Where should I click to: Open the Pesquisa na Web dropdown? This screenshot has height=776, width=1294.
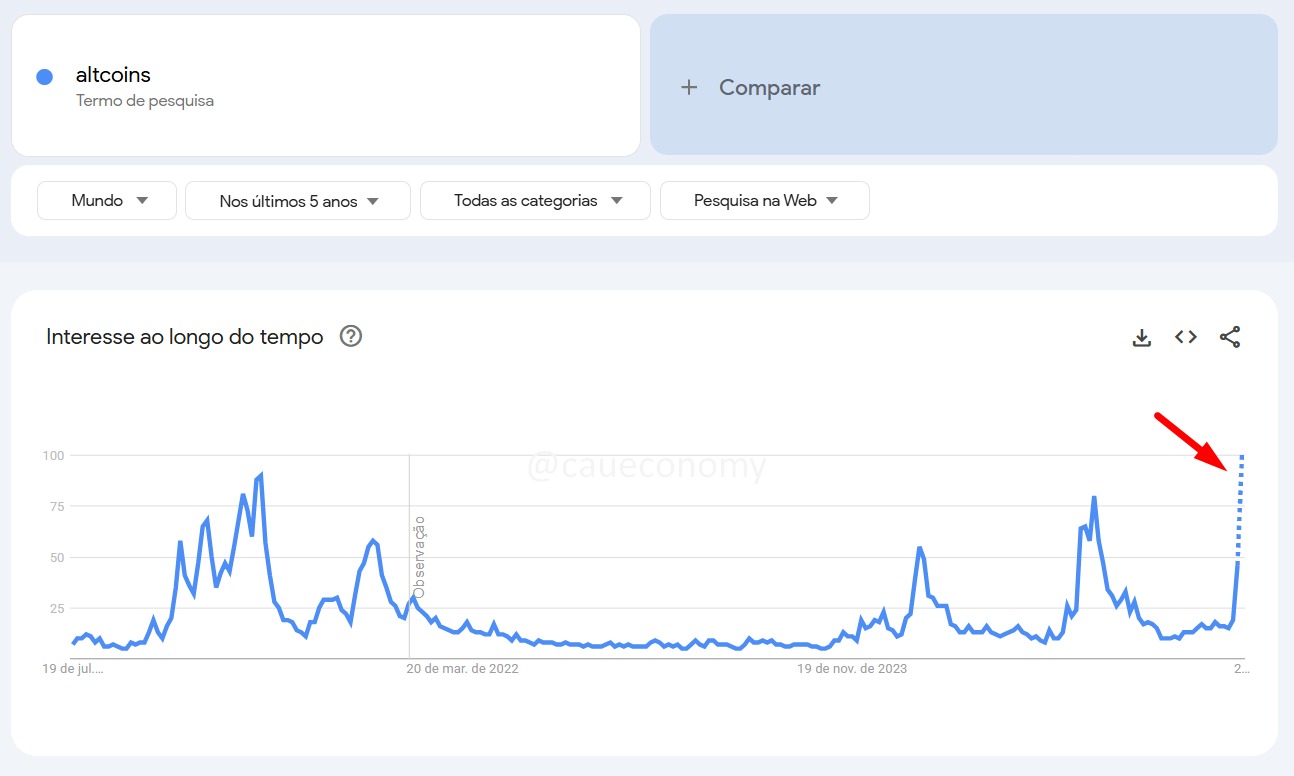point(765,200)
